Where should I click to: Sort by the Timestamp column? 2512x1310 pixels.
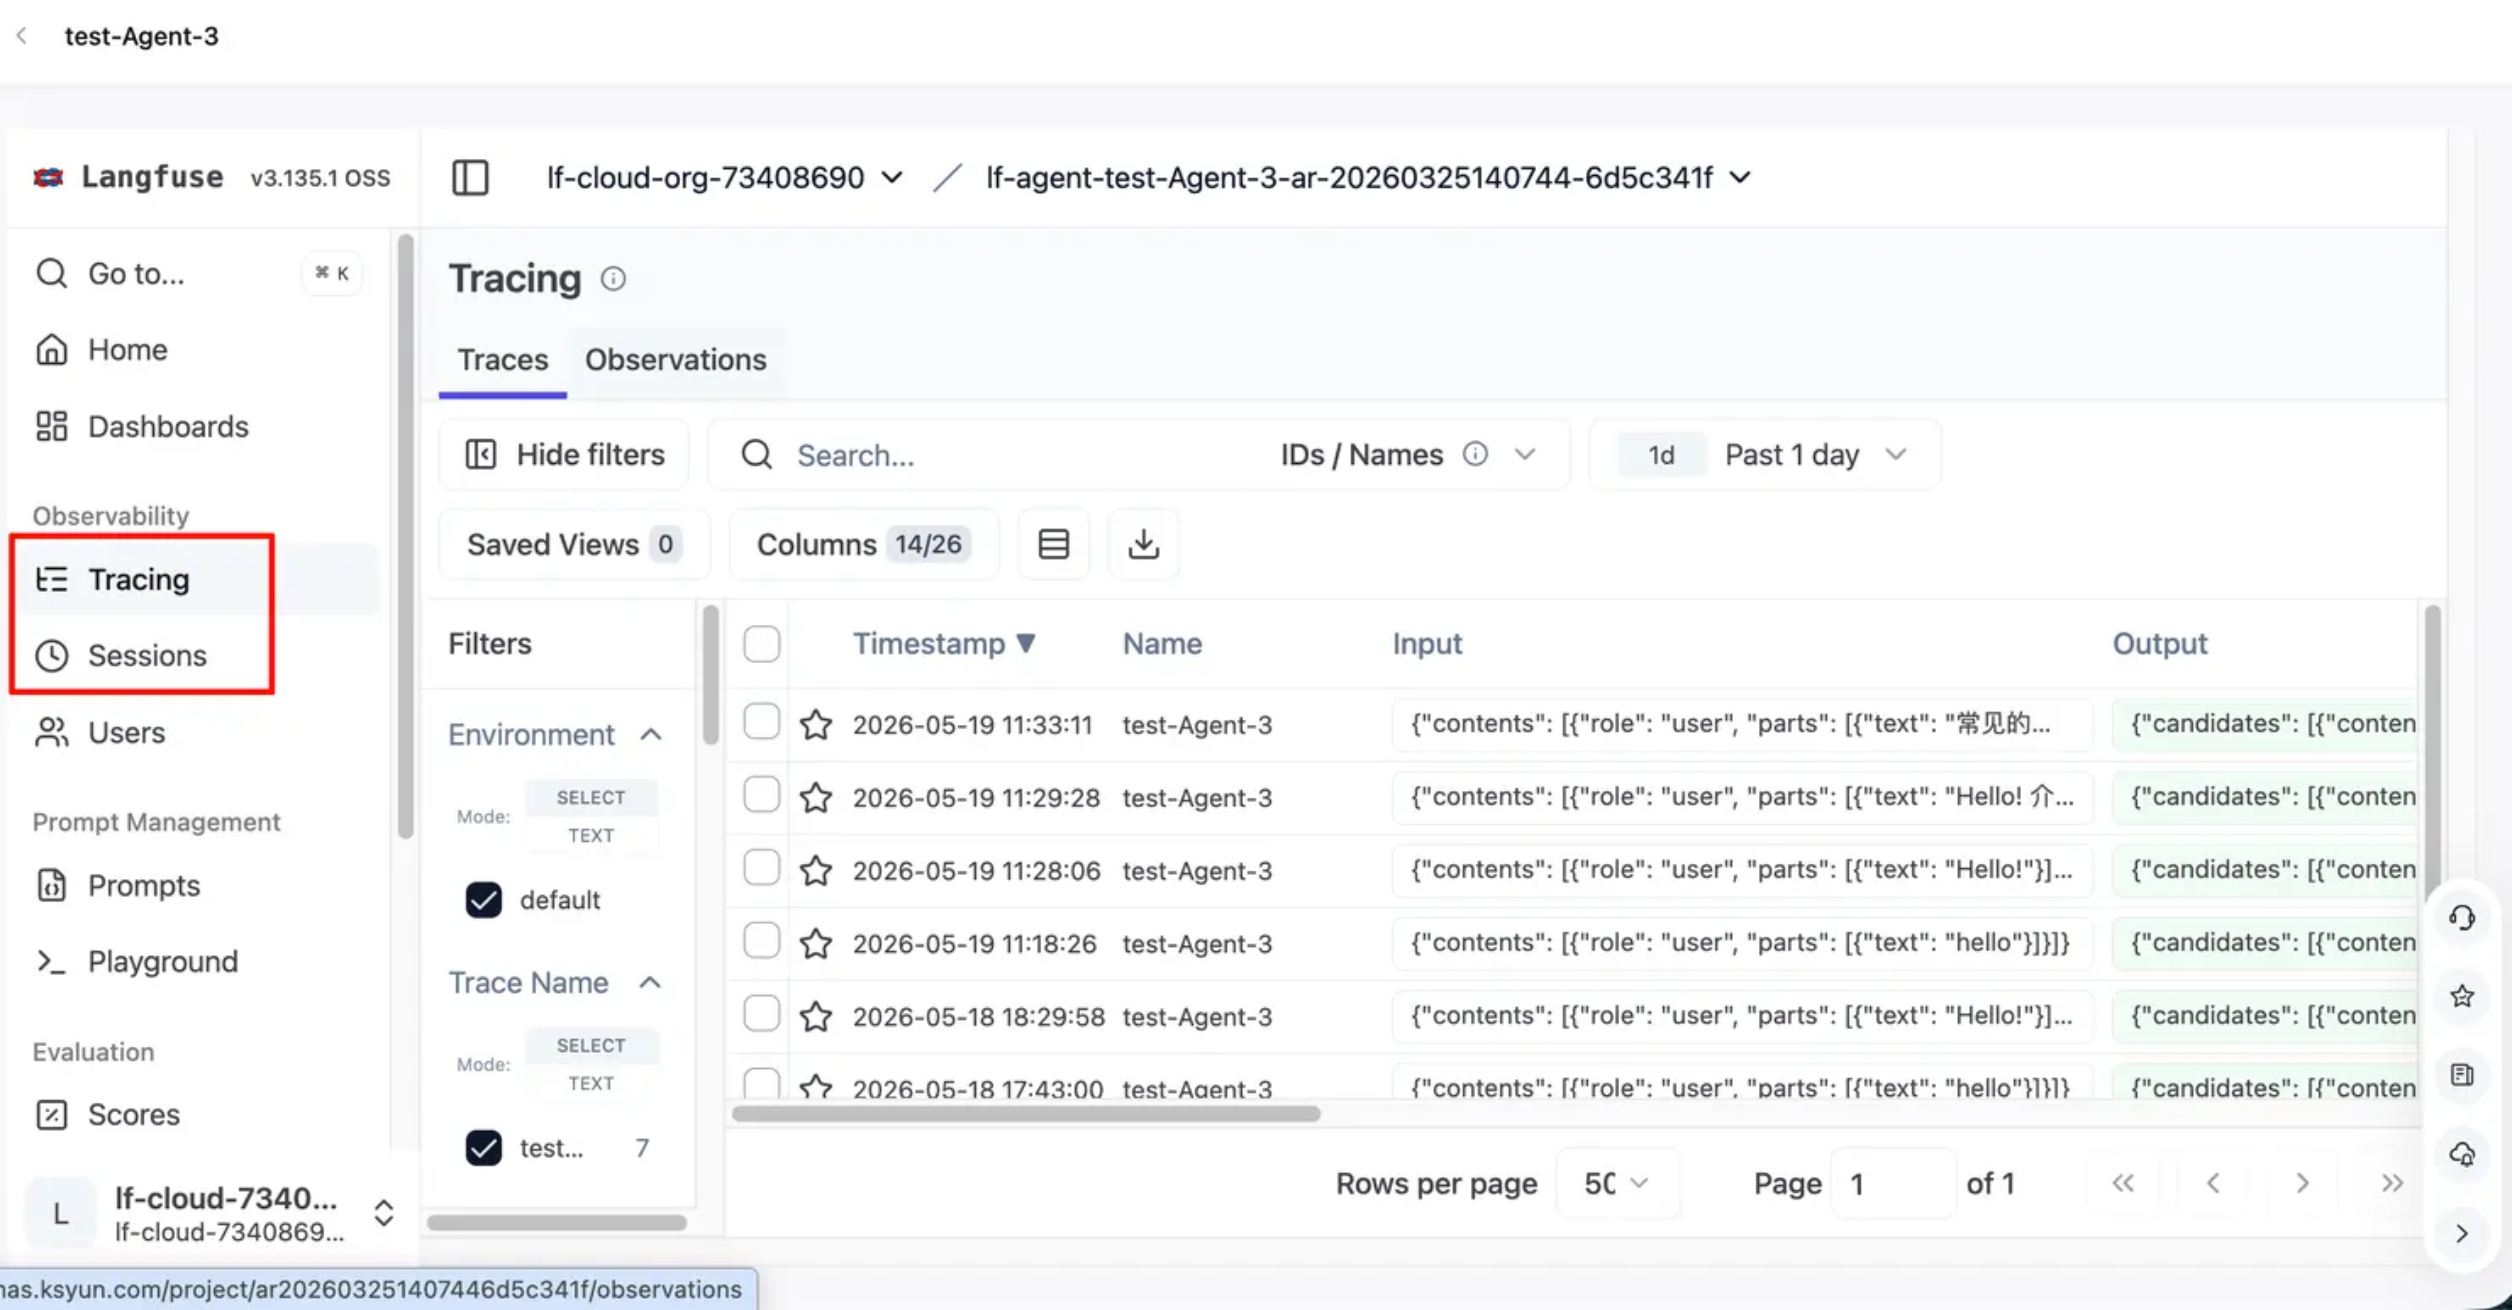tap(944, 644)
